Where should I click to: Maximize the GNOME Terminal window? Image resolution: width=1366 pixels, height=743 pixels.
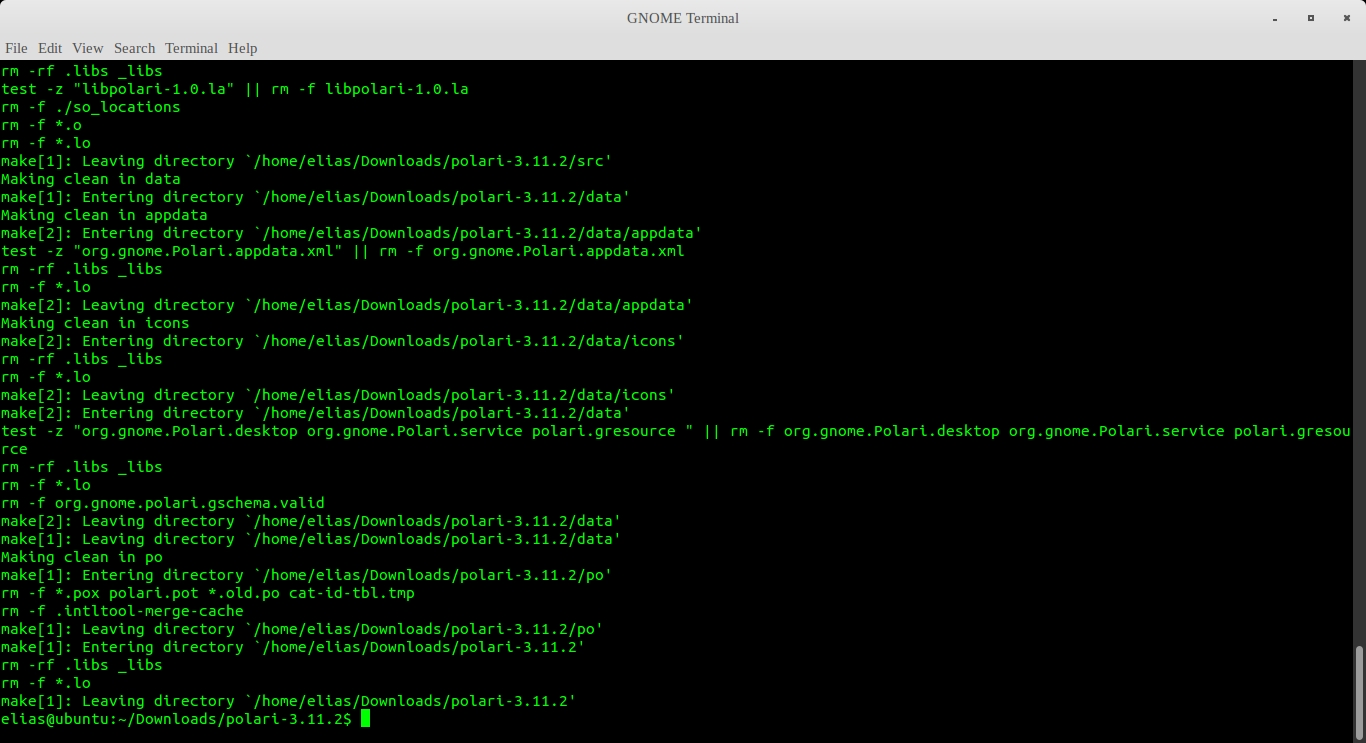1311,18
